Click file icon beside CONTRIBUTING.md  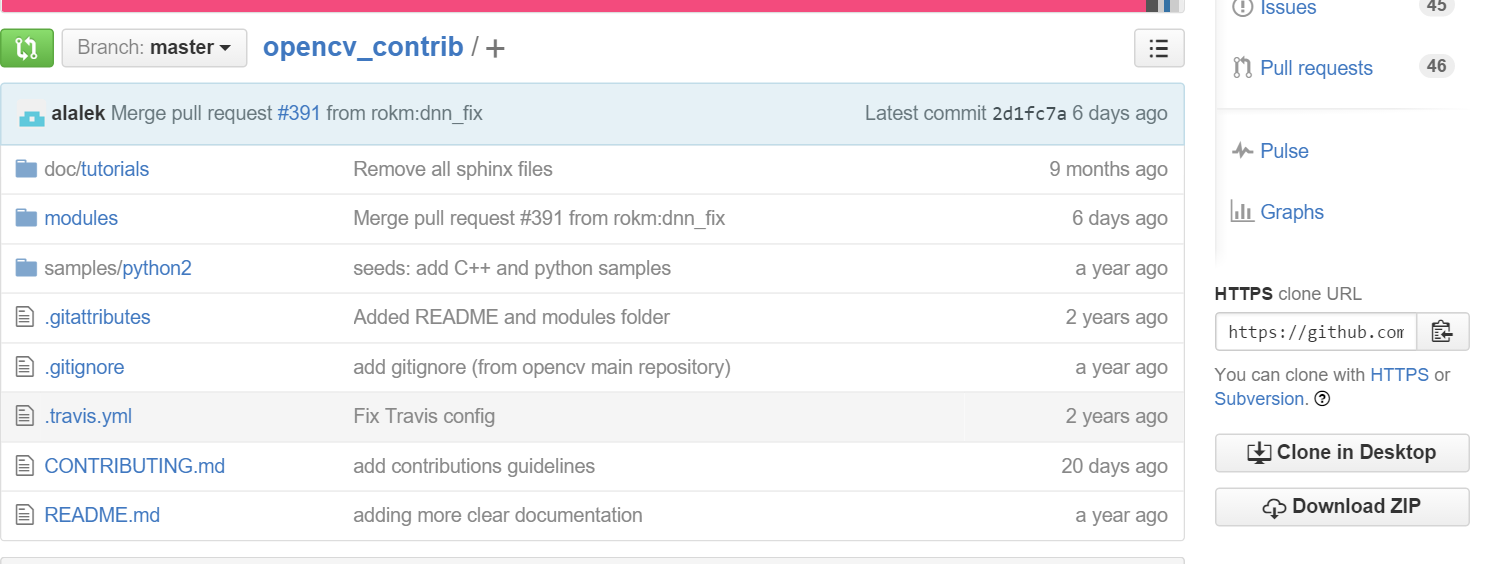pos(26,466)
